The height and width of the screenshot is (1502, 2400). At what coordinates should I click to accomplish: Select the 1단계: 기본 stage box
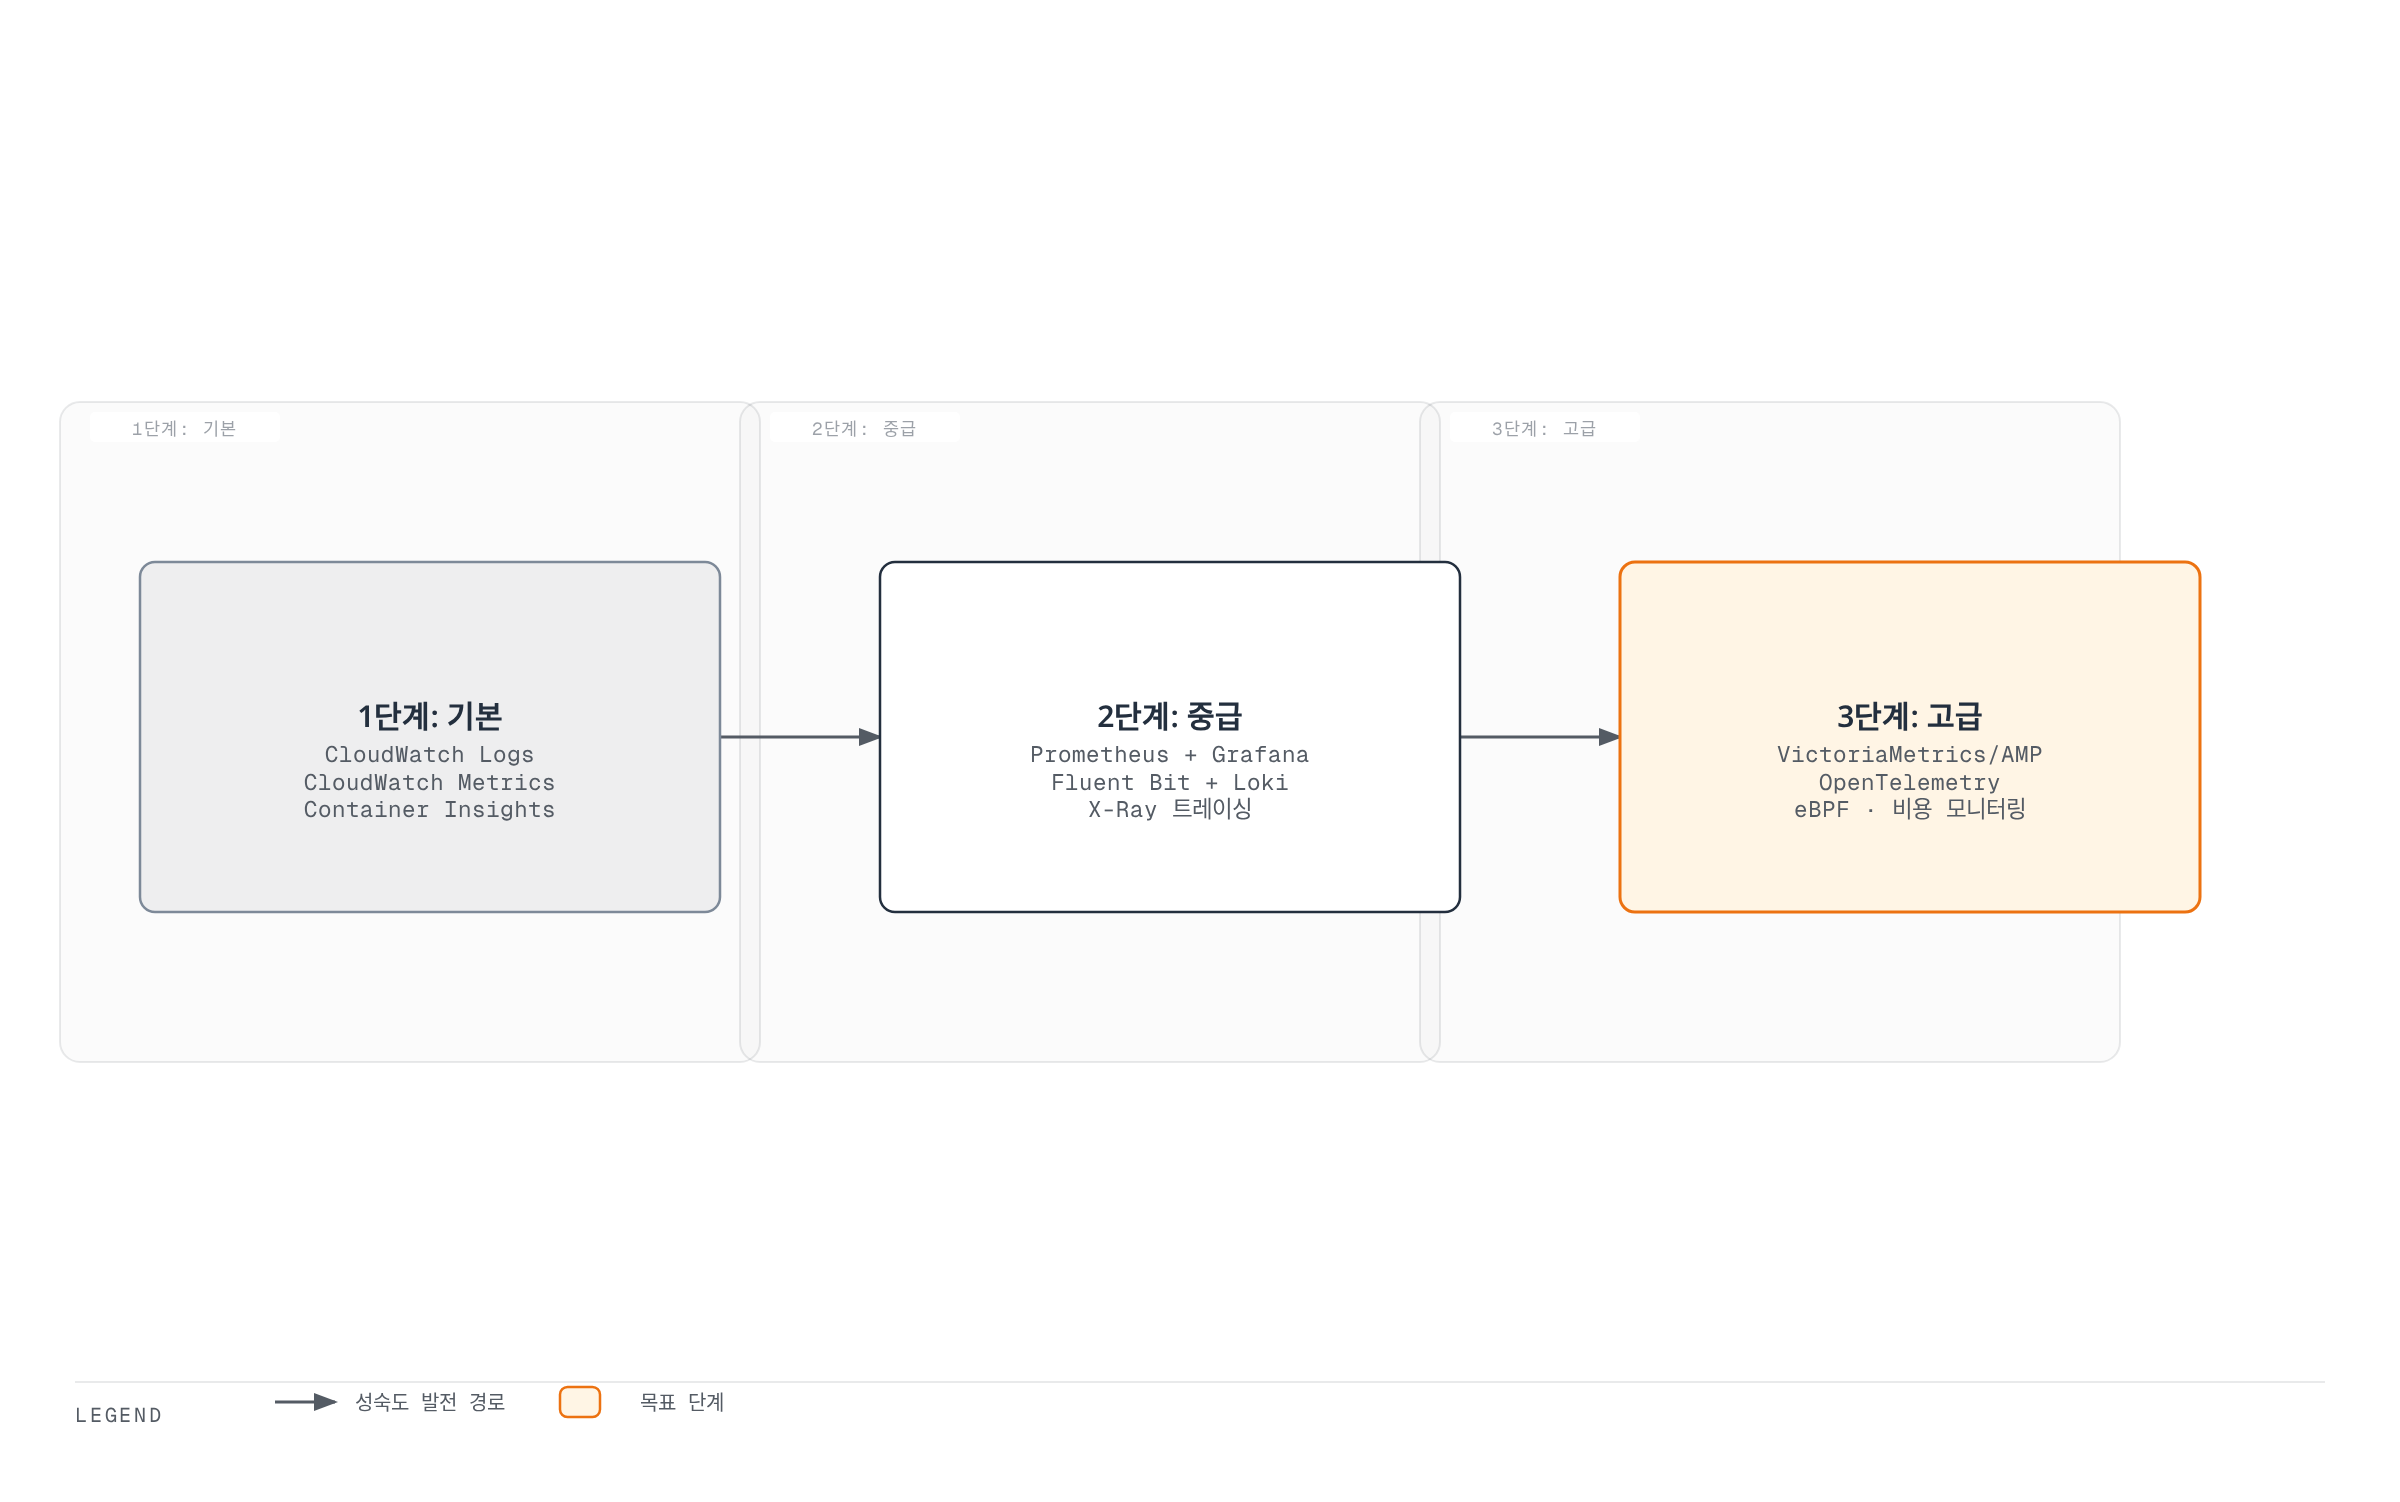pyautogui.click(x=430, y=737)
